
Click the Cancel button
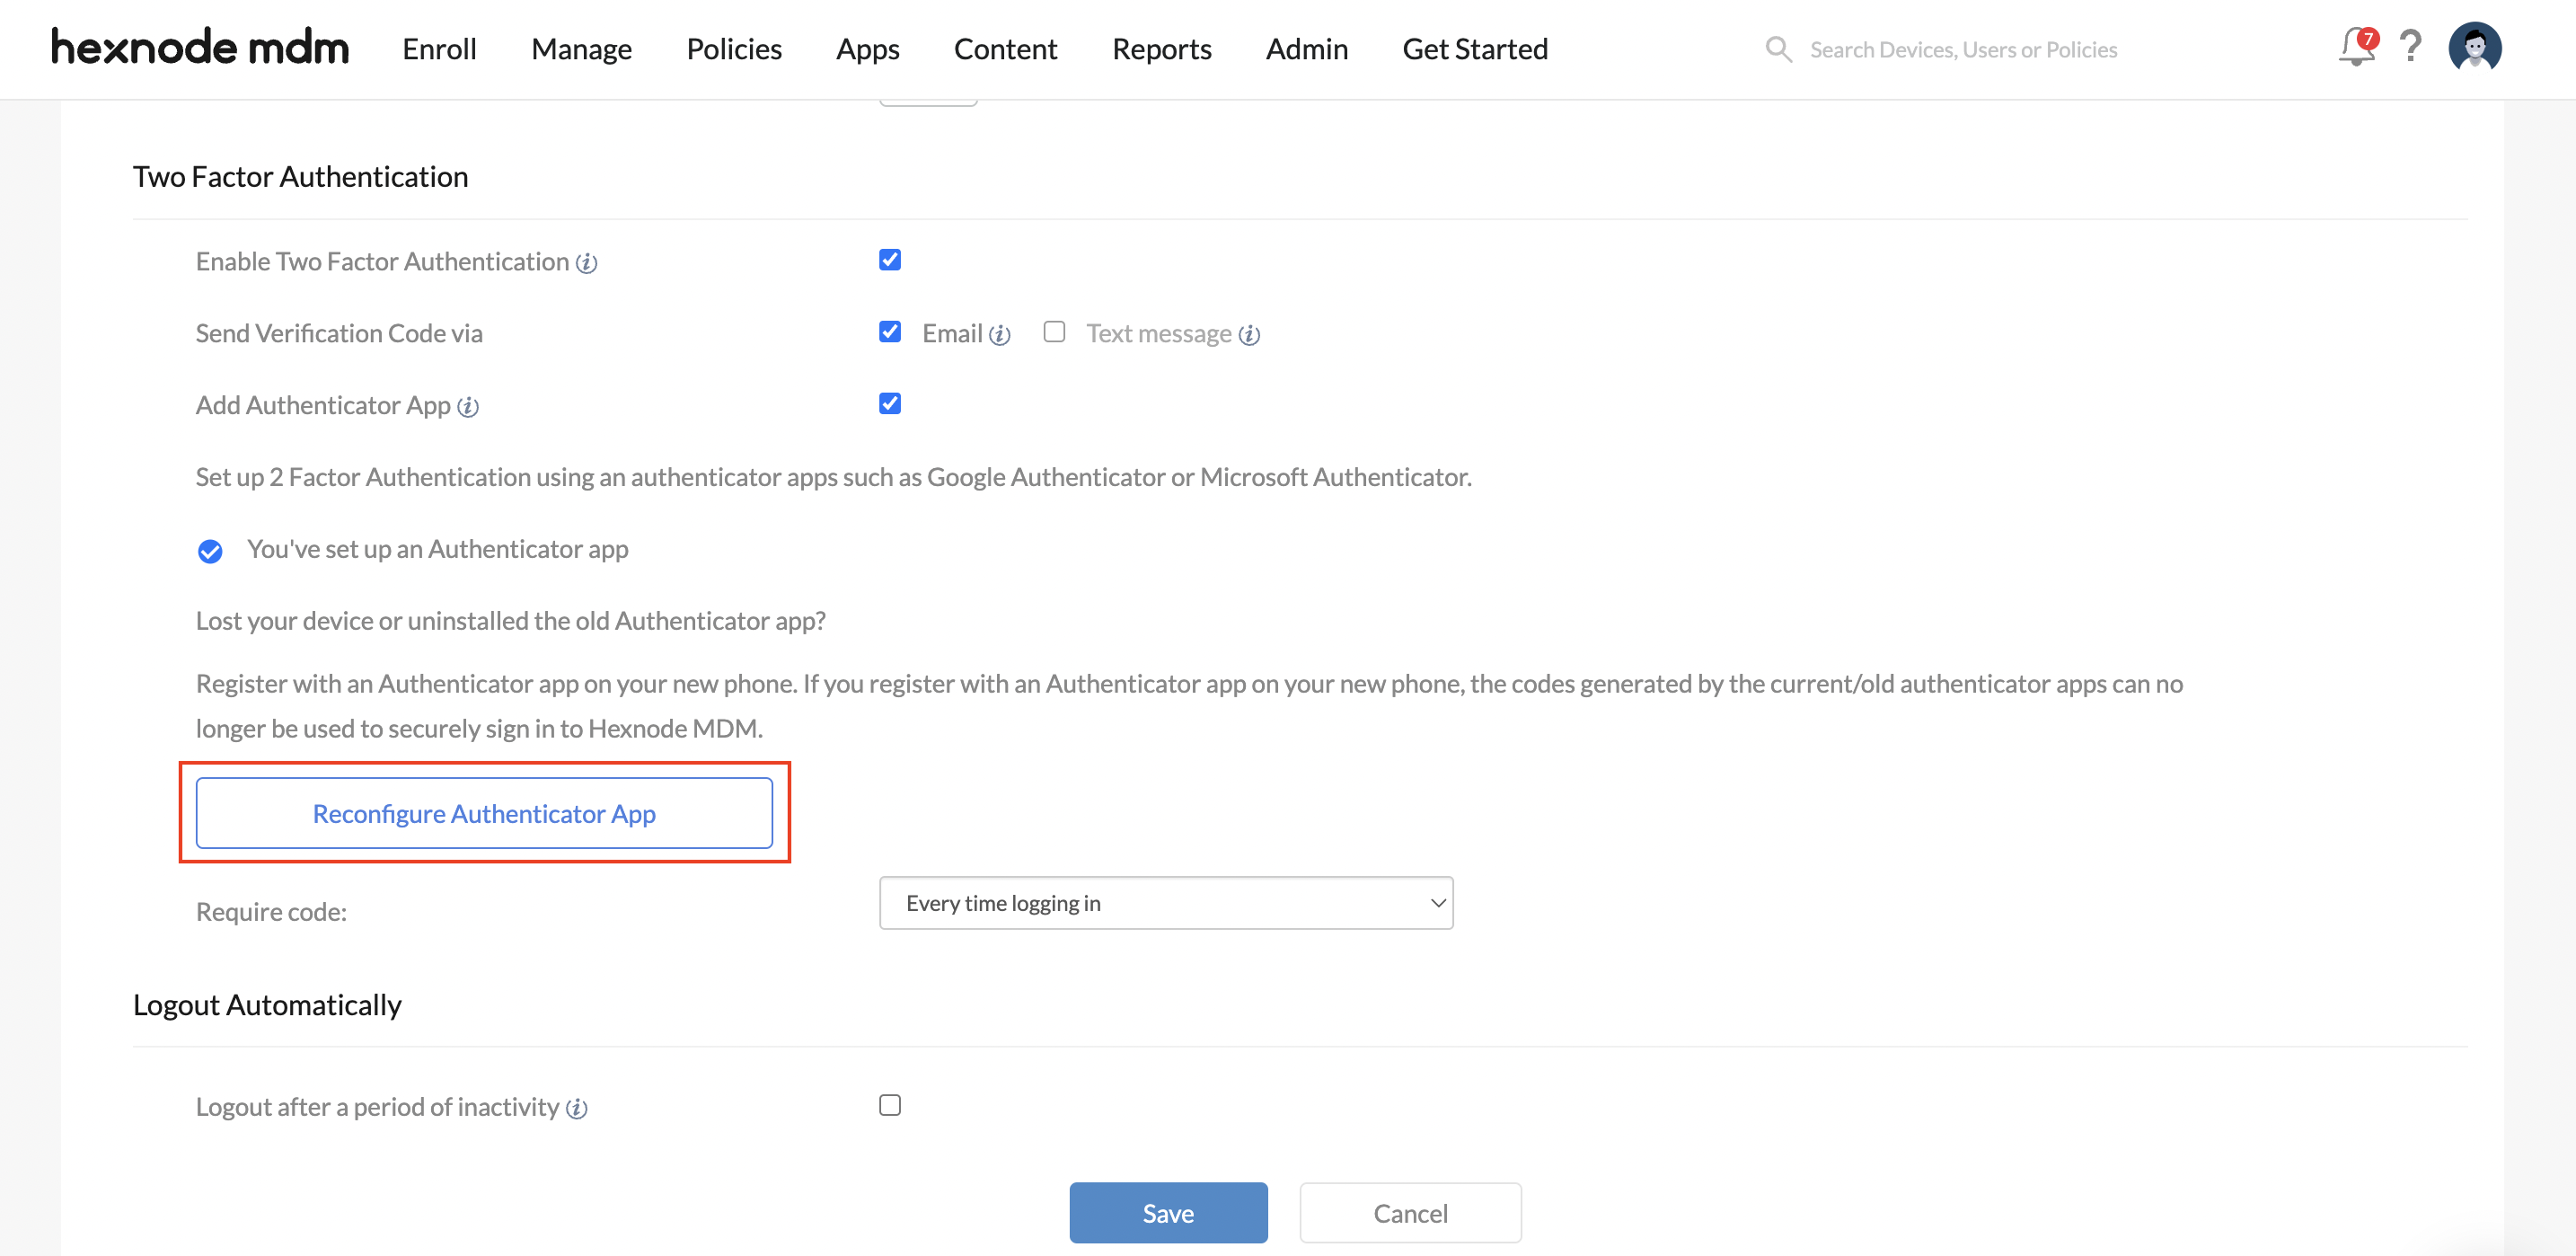[1410, 1213]
